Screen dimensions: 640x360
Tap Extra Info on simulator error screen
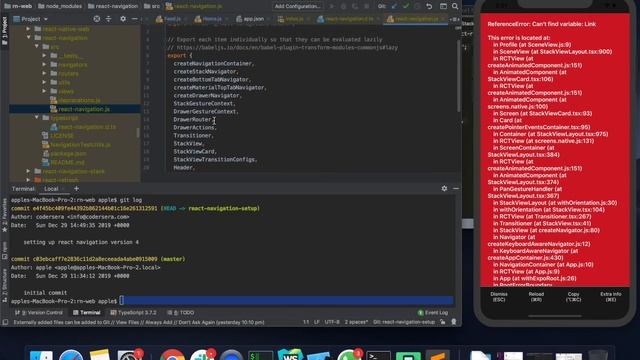[x=611, y=297]
